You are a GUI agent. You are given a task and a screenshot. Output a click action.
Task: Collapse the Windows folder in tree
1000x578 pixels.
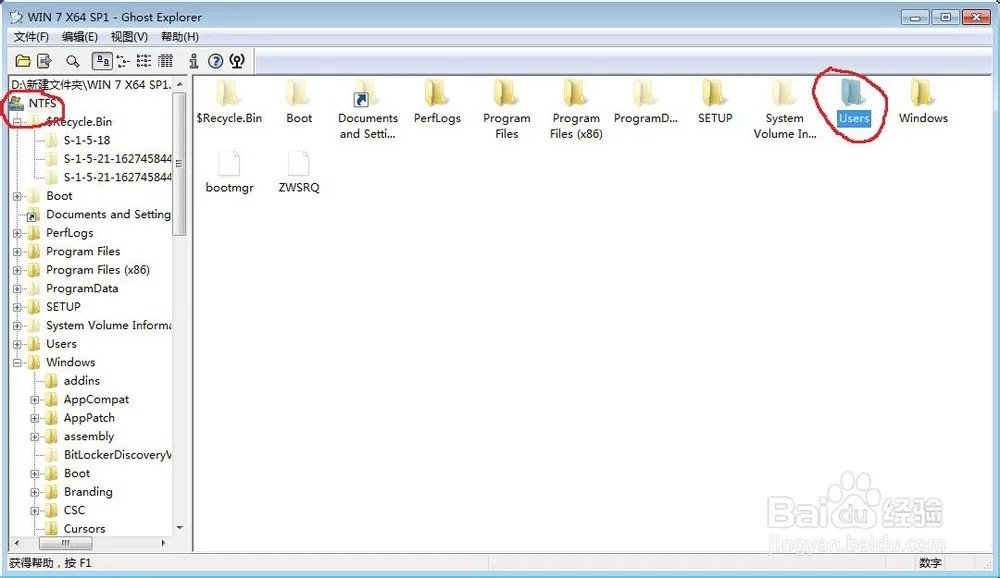[x=17, y=363]
